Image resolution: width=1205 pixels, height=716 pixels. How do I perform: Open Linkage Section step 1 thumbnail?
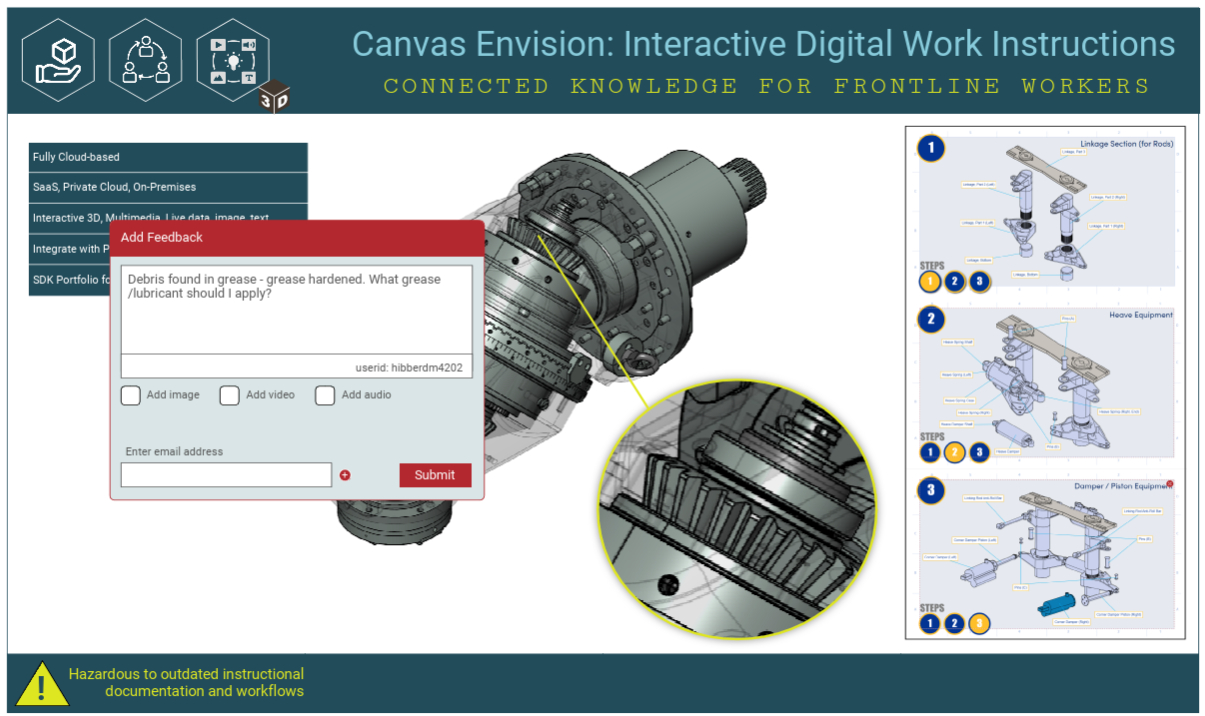[1045, 213]
